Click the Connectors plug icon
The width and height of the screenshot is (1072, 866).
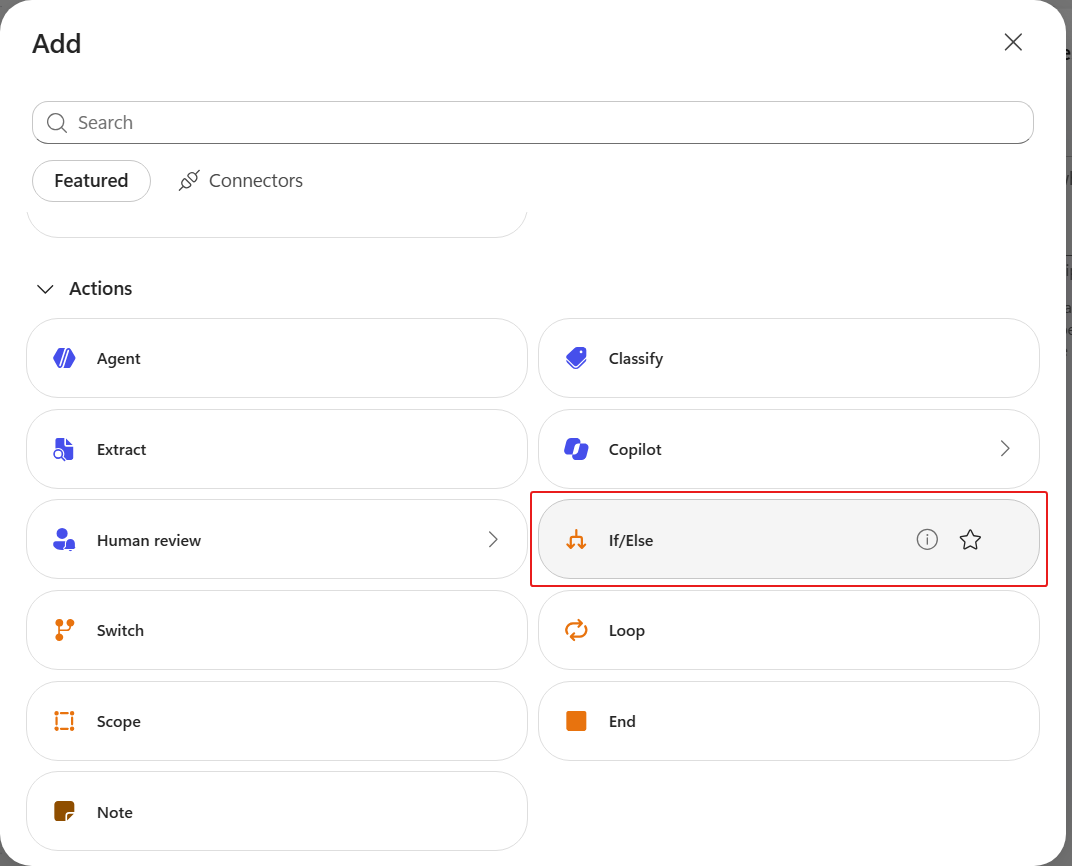(189, 180)
